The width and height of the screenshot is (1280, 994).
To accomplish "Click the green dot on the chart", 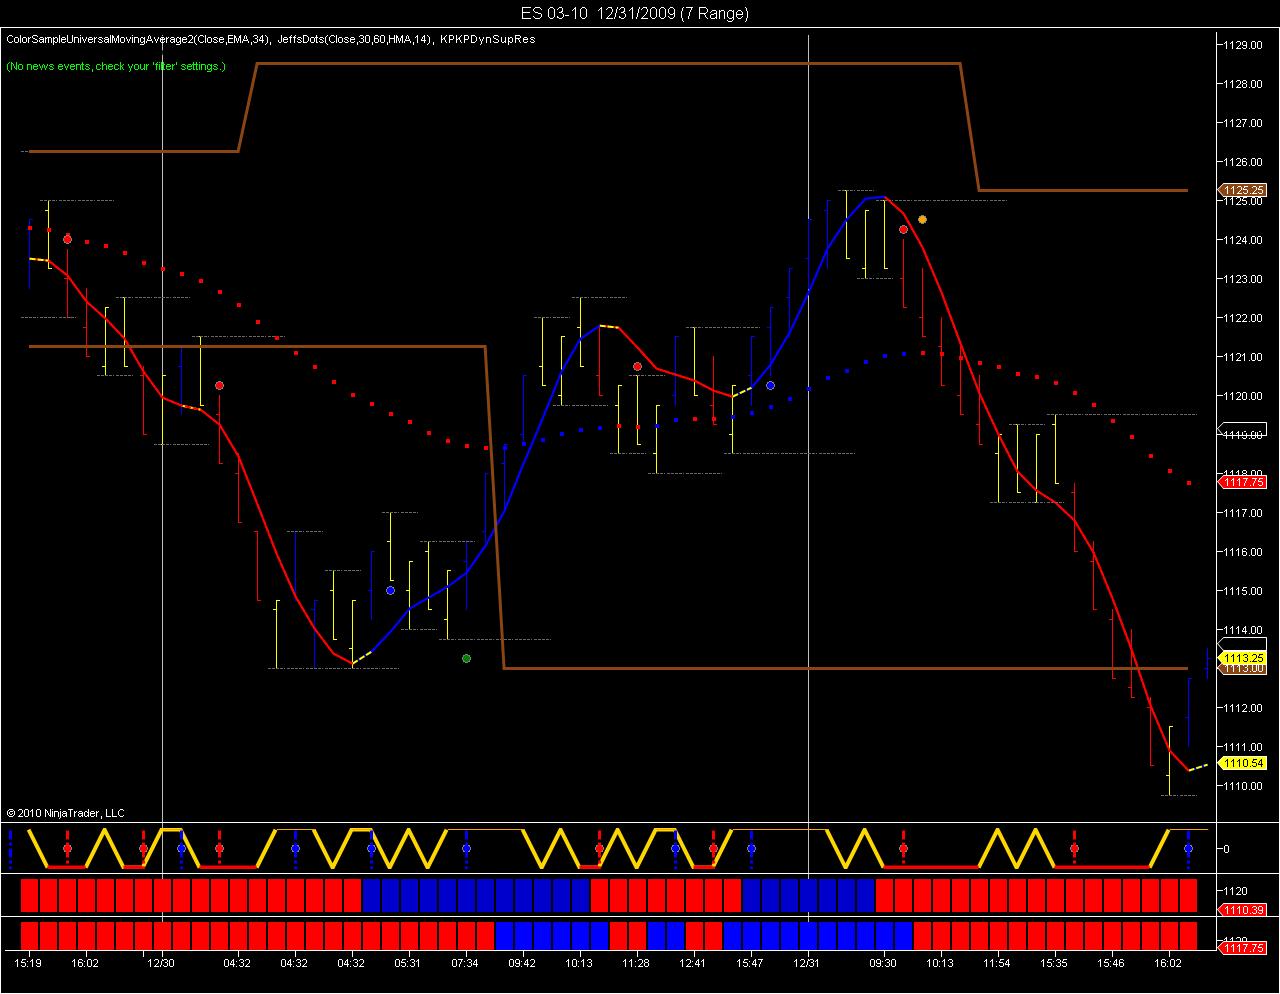I will [x=466, y=658].
